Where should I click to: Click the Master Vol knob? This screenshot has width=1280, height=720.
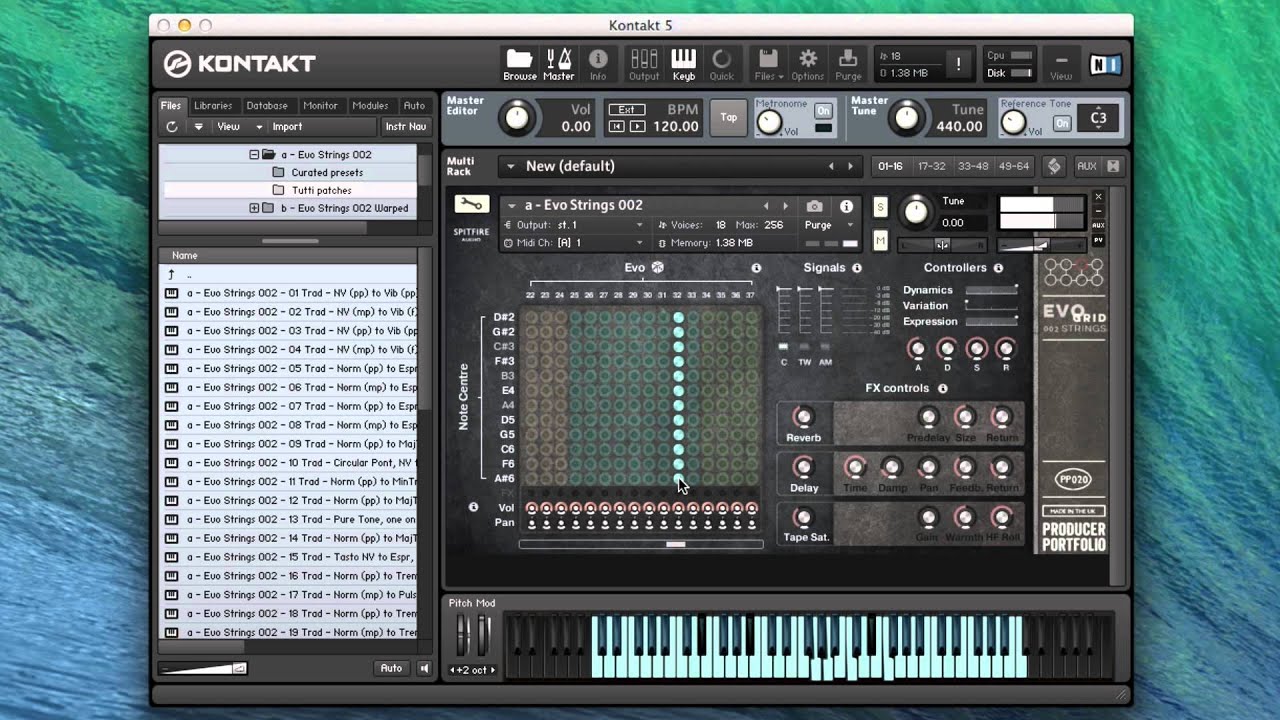pos(517,118)
